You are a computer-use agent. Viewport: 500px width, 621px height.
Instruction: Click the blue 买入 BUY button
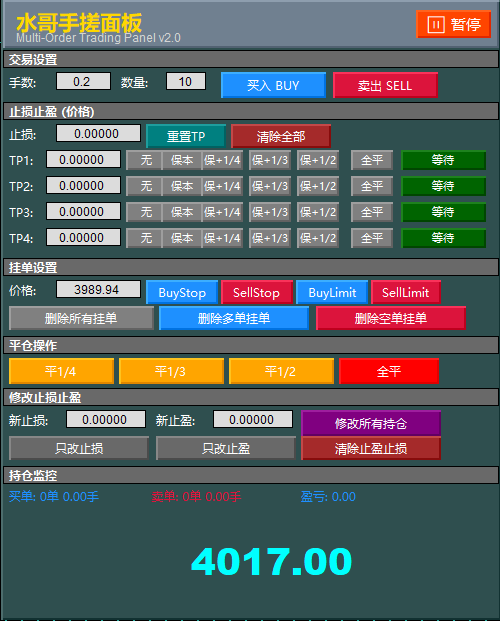[273, 85]
